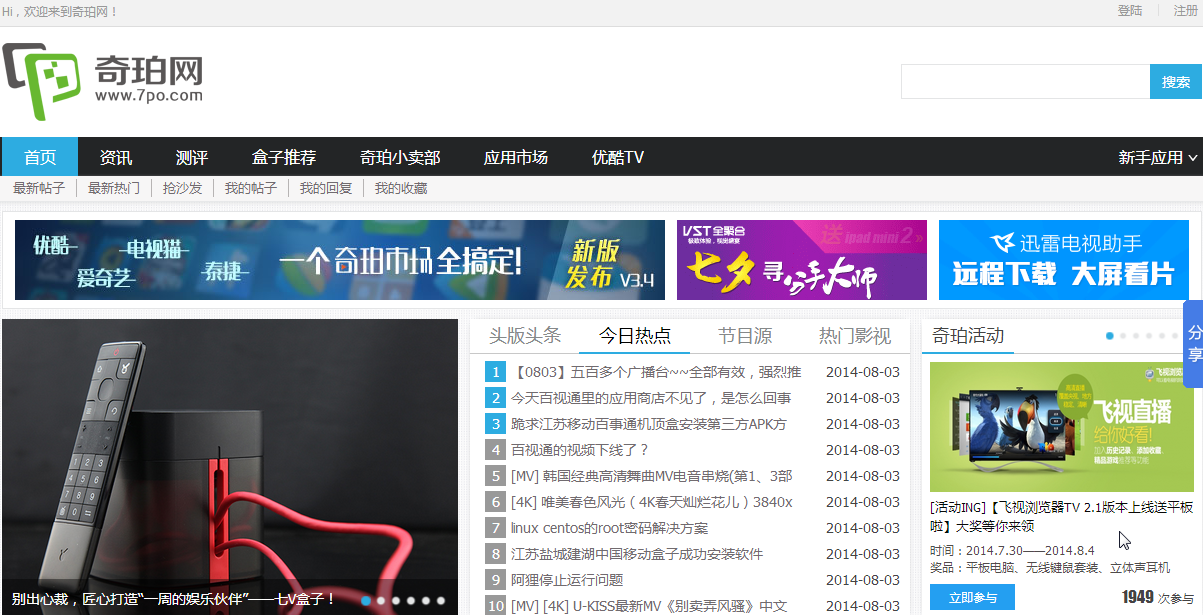Open post 阿狸停止运行问题
This screenshot has width=1203, height=615.
[x=567, y=580]
